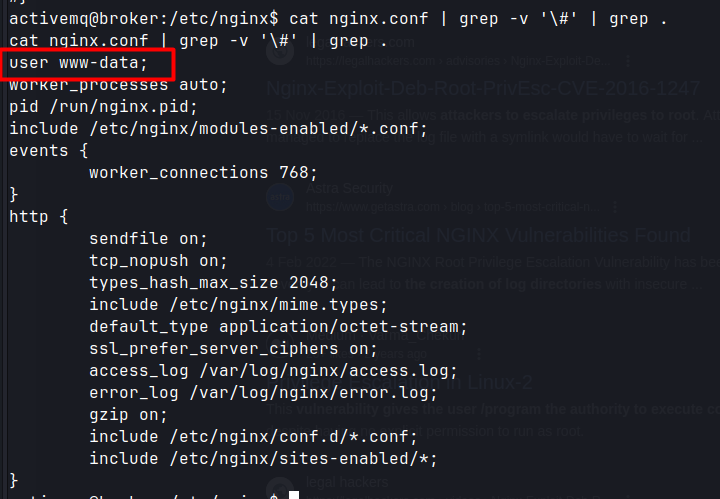Click the error_log /var/log/nginx/error.log; line
This screenshot has height=499, width=720.
point(263,393)
